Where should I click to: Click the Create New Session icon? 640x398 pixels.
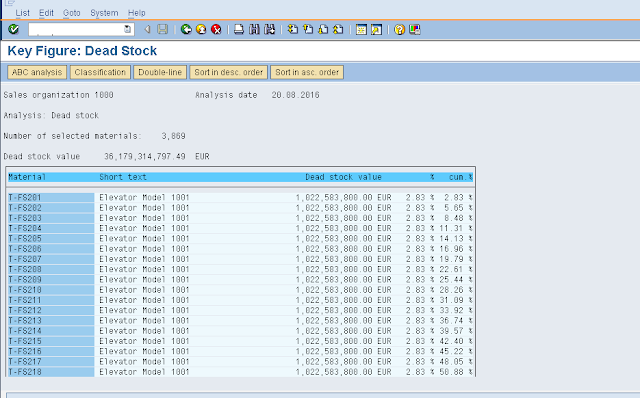pos(361,29)
